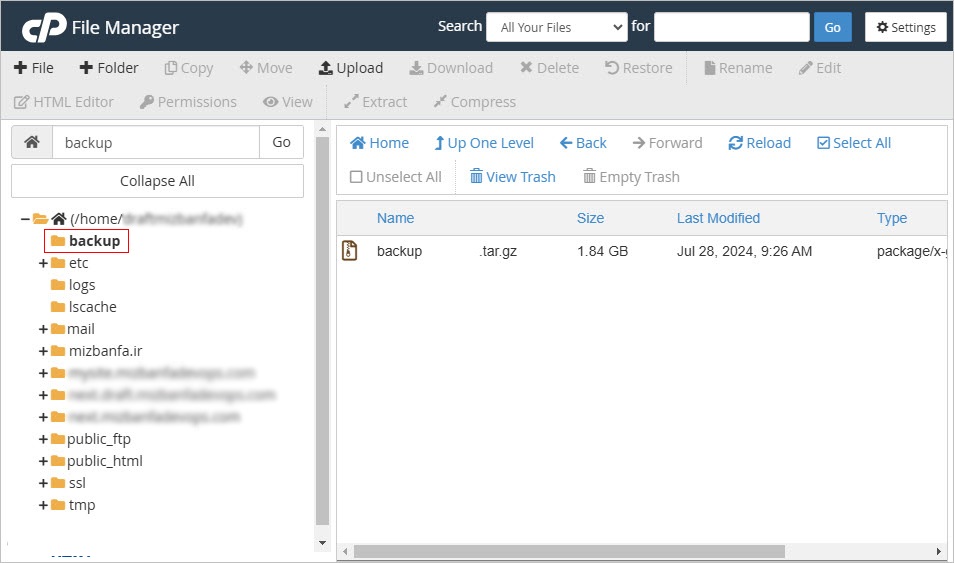
Task: Sort files by Size column header
Action: coord(590,218)
